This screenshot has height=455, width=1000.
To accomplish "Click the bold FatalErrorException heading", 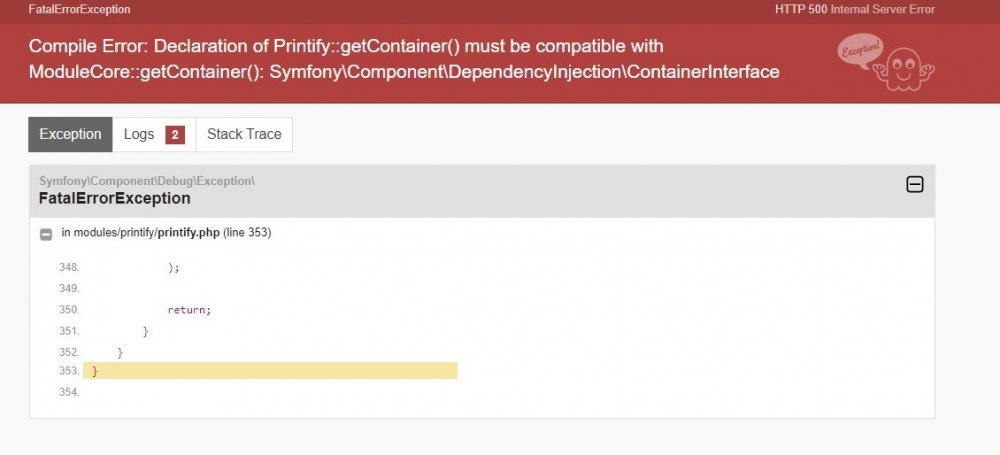I will [114, 198].
